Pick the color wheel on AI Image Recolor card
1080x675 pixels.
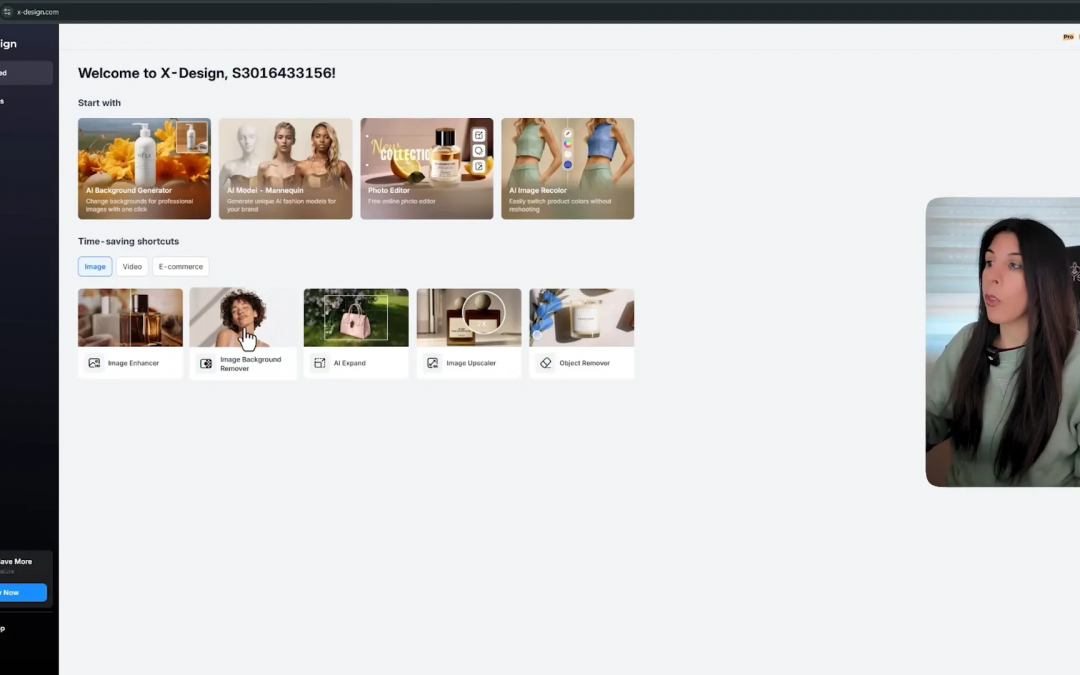[x=568, y=144]
